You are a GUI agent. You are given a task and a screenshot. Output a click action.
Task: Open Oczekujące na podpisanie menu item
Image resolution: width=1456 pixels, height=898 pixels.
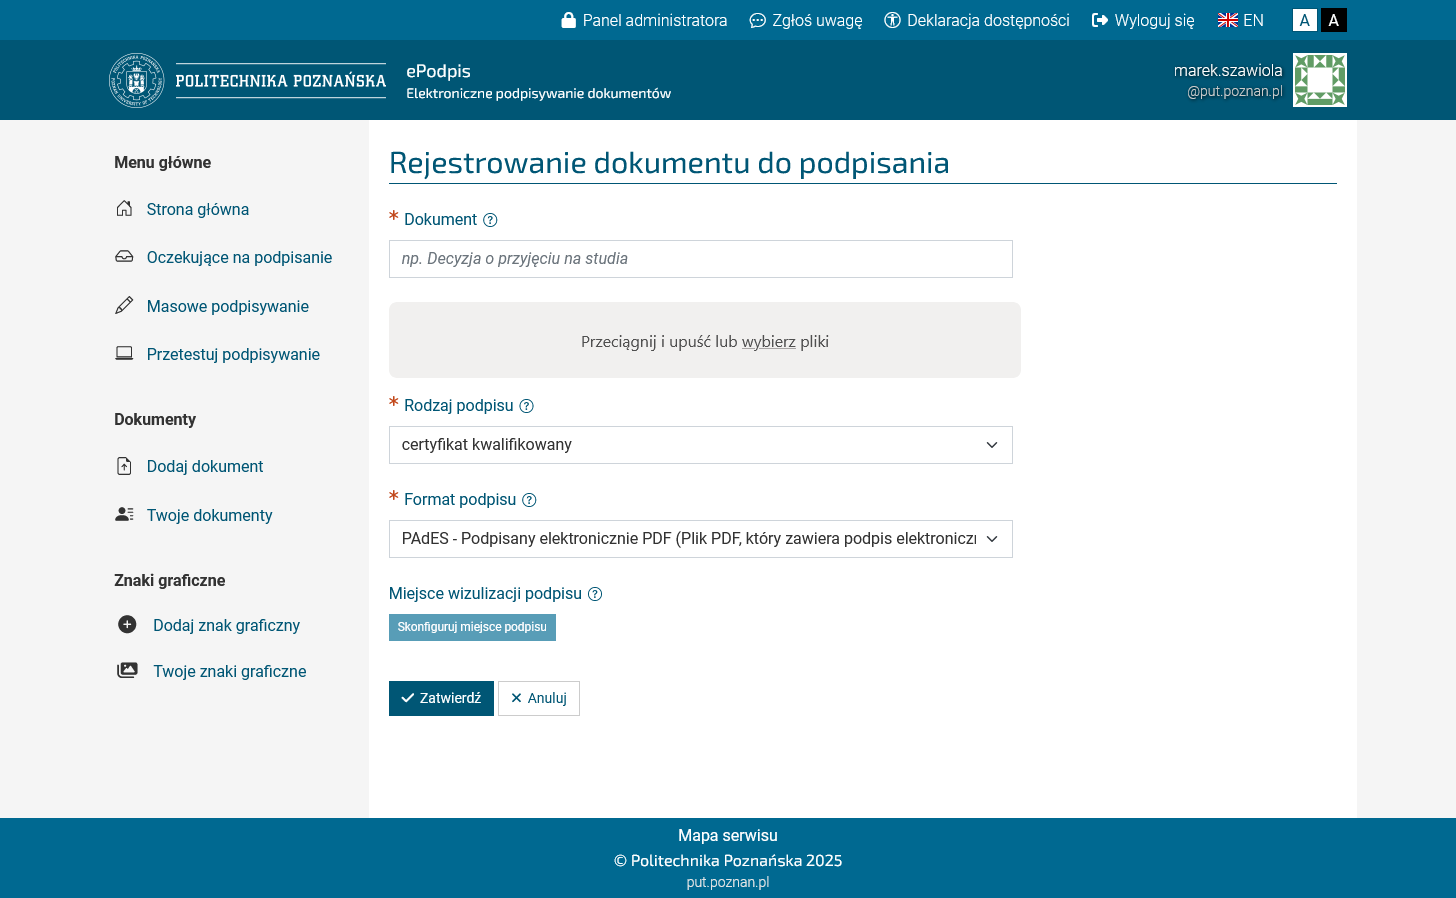pos(239,258)
